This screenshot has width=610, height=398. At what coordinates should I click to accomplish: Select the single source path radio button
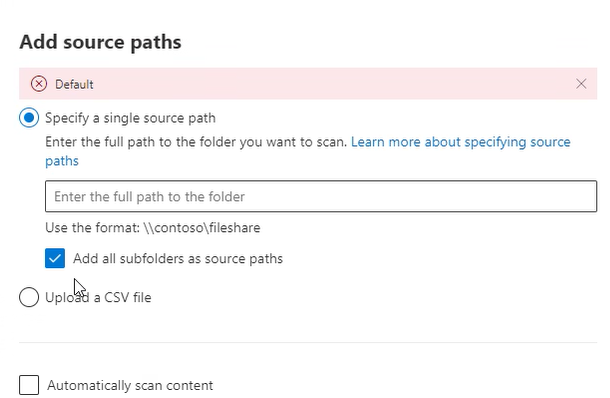[29, 118]
